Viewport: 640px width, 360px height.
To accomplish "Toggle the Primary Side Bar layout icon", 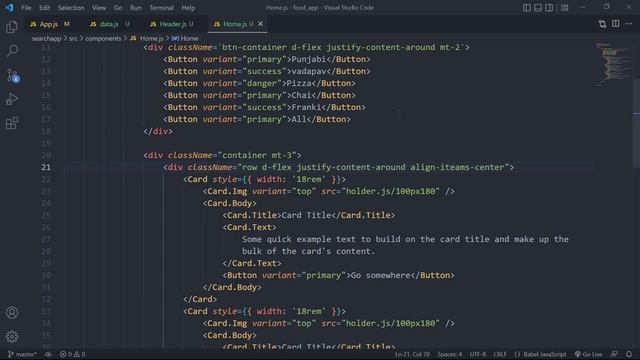I will coord(527,8).
